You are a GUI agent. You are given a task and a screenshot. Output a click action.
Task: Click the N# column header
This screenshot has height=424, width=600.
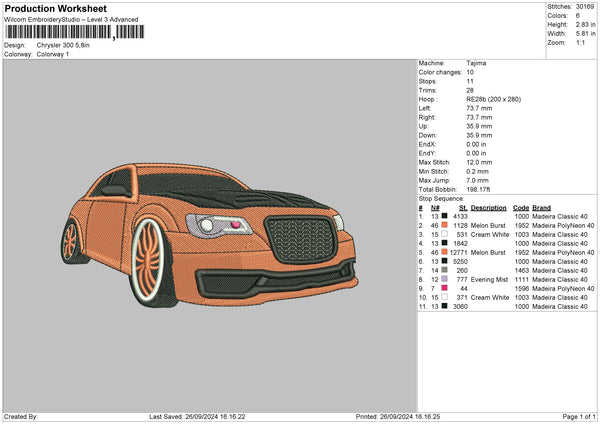coord(434,207)
